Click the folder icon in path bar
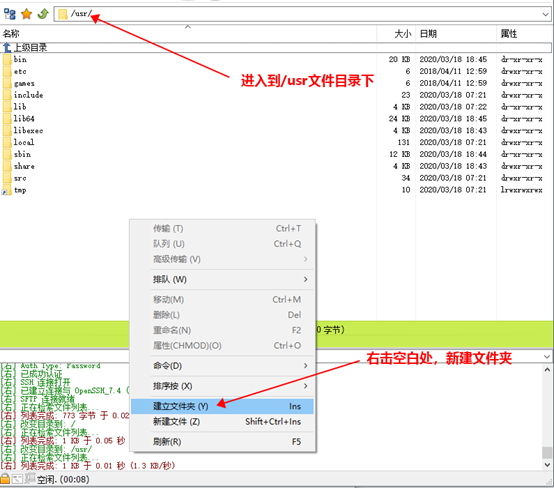Screen dimensions: 554x488 pos(63,14)
